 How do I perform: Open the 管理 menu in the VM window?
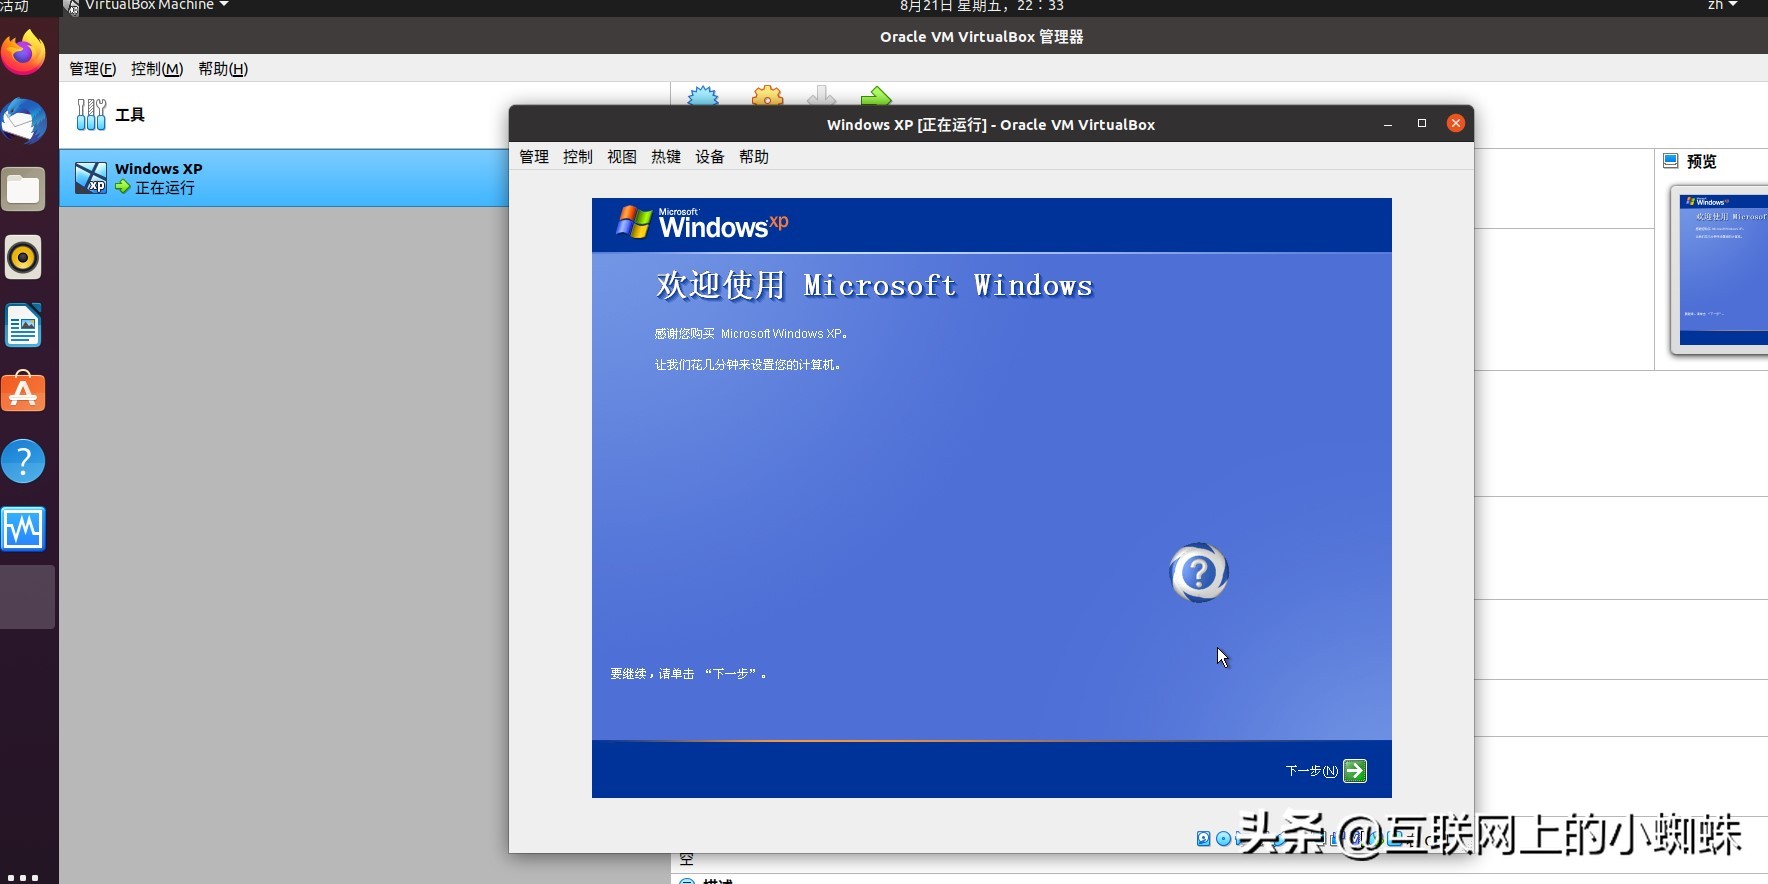[534, 157]
